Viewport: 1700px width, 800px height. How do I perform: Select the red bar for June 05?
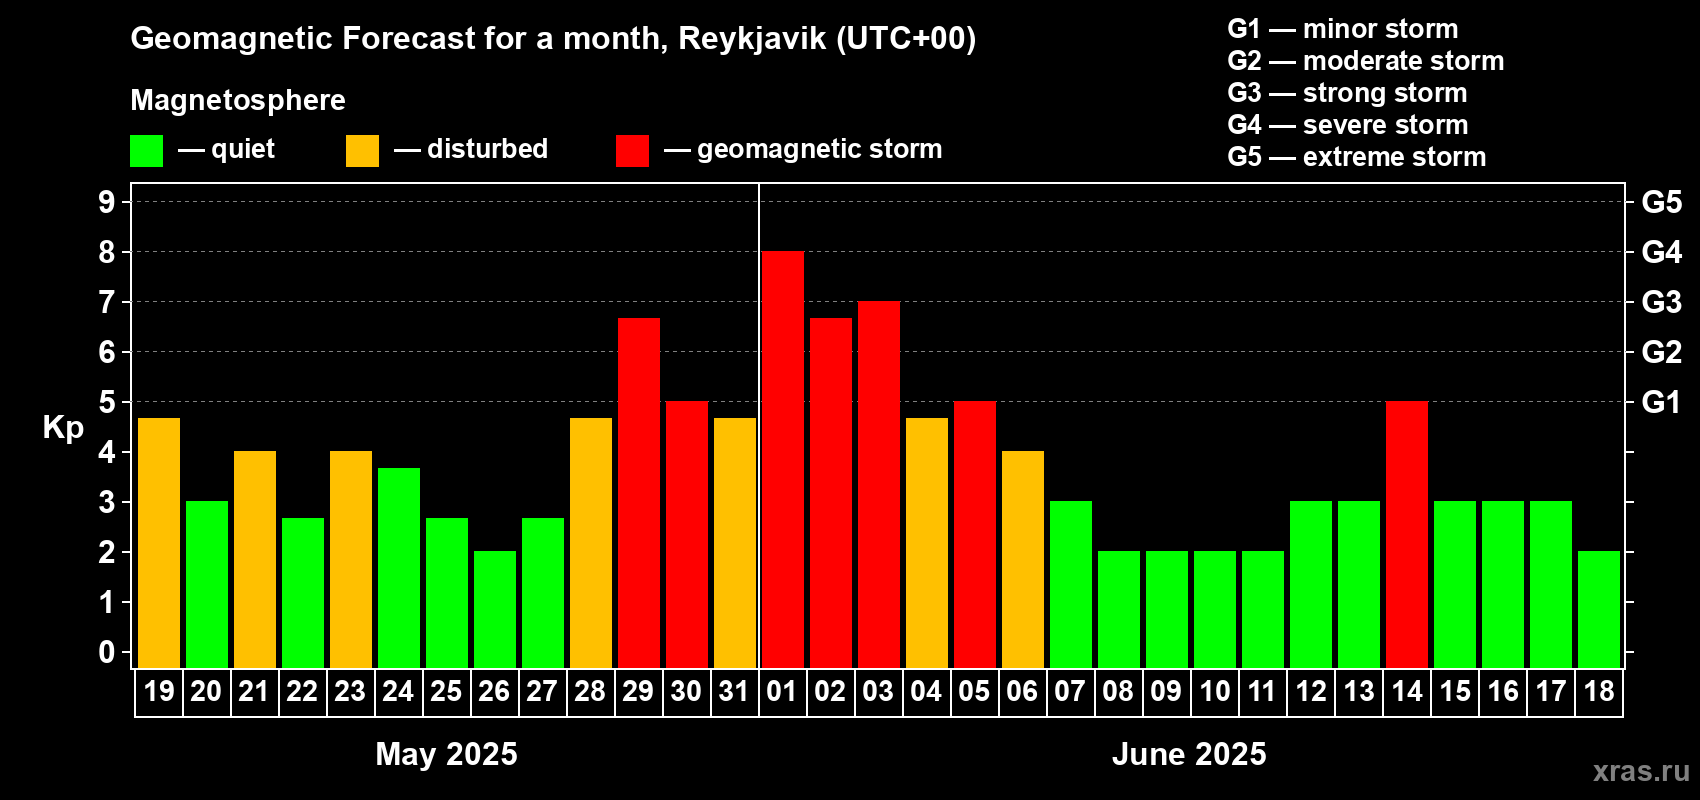(975, 535)
